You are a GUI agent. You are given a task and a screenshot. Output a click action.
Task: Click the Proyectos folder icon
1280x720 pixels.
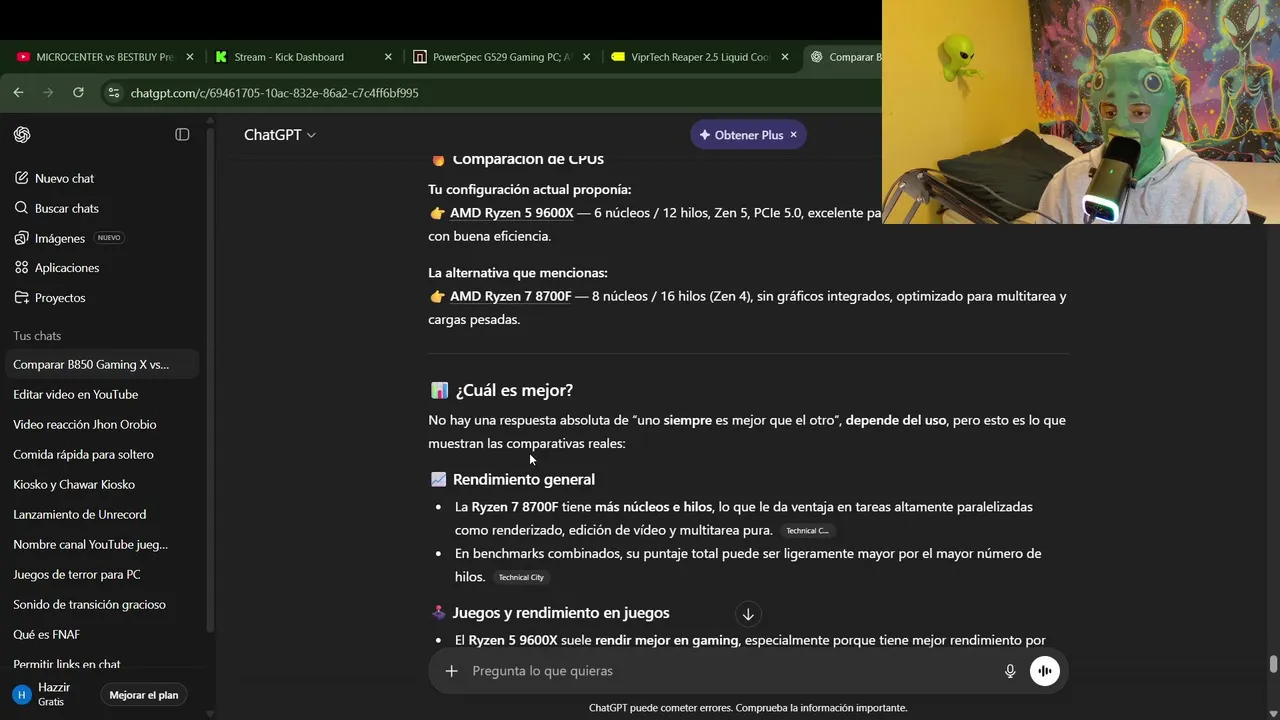(21, 298)
